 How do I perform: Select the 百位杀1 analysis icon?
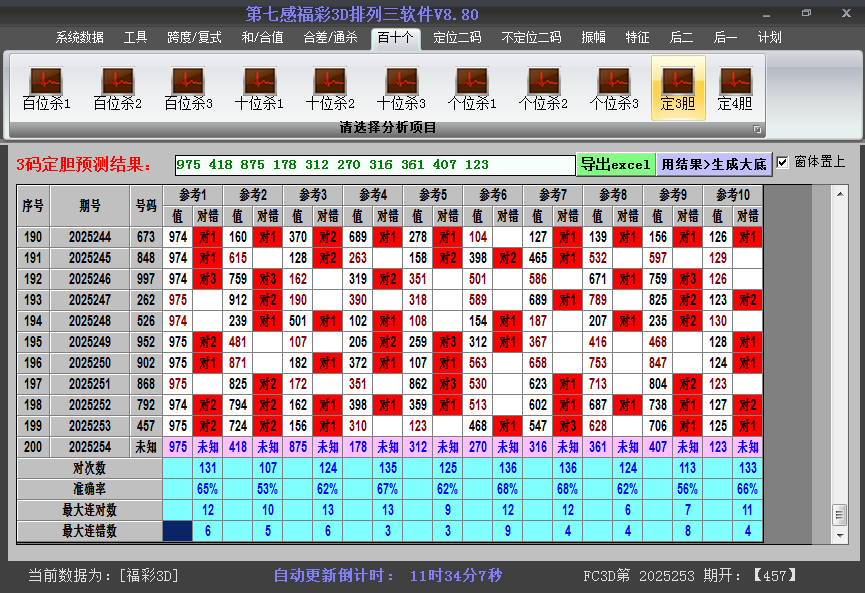tap(46, 88)
